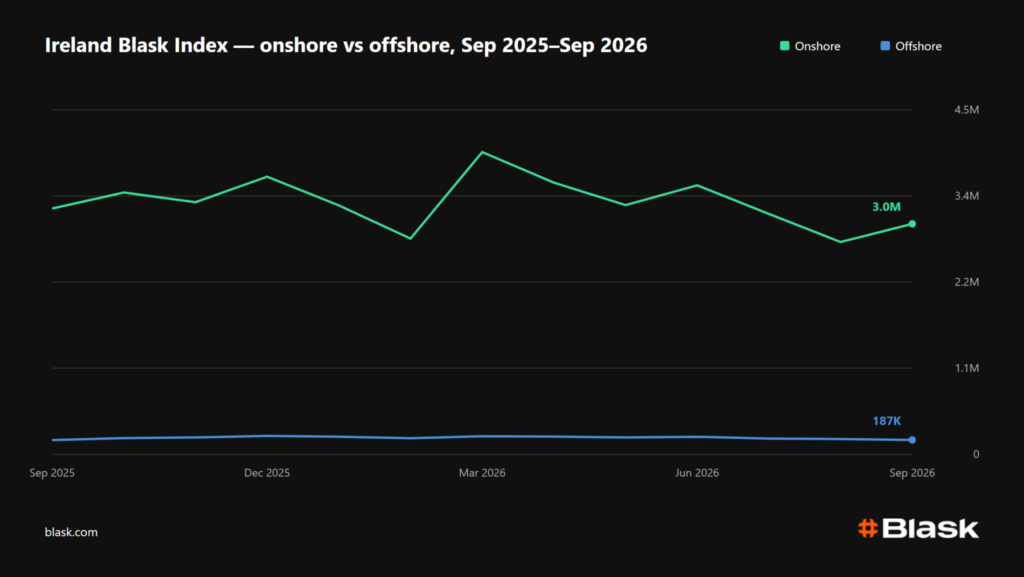
Task: Select the Onshore endpoint marker dot
Action: coord(912,224)
